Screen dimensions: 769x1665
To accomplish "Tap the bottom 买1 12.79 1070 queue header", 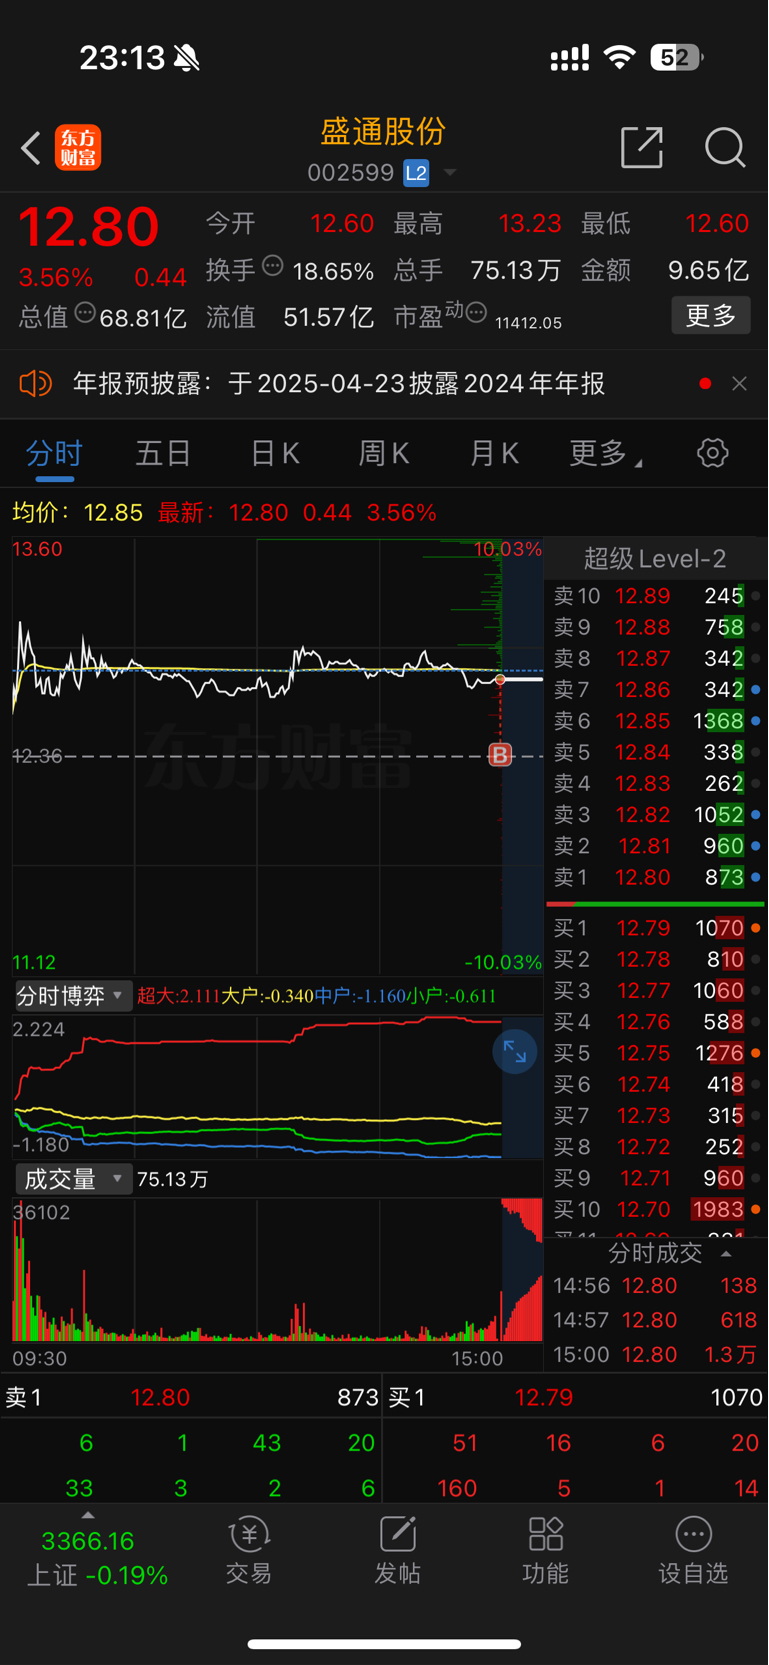I will coord(576,1398).
